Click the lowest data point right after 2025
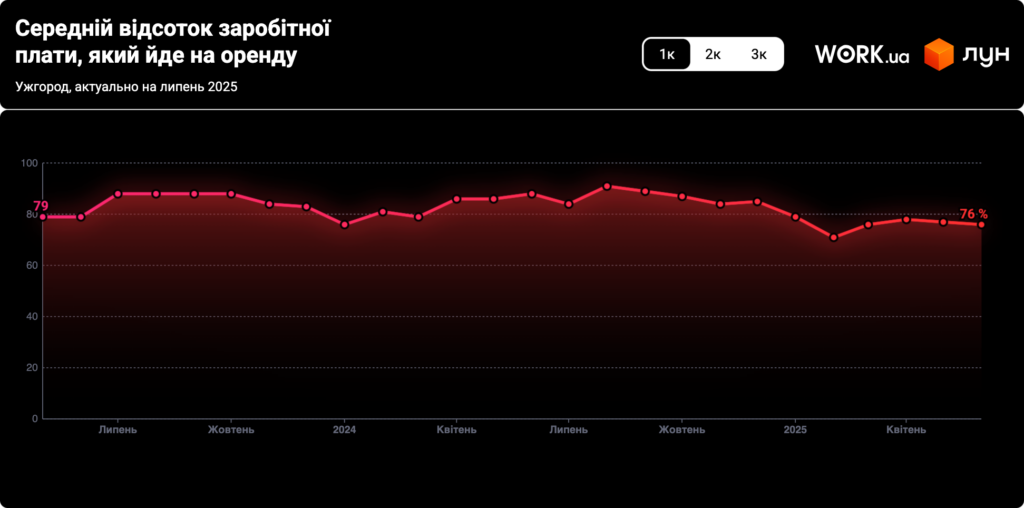 coord(833,237)
